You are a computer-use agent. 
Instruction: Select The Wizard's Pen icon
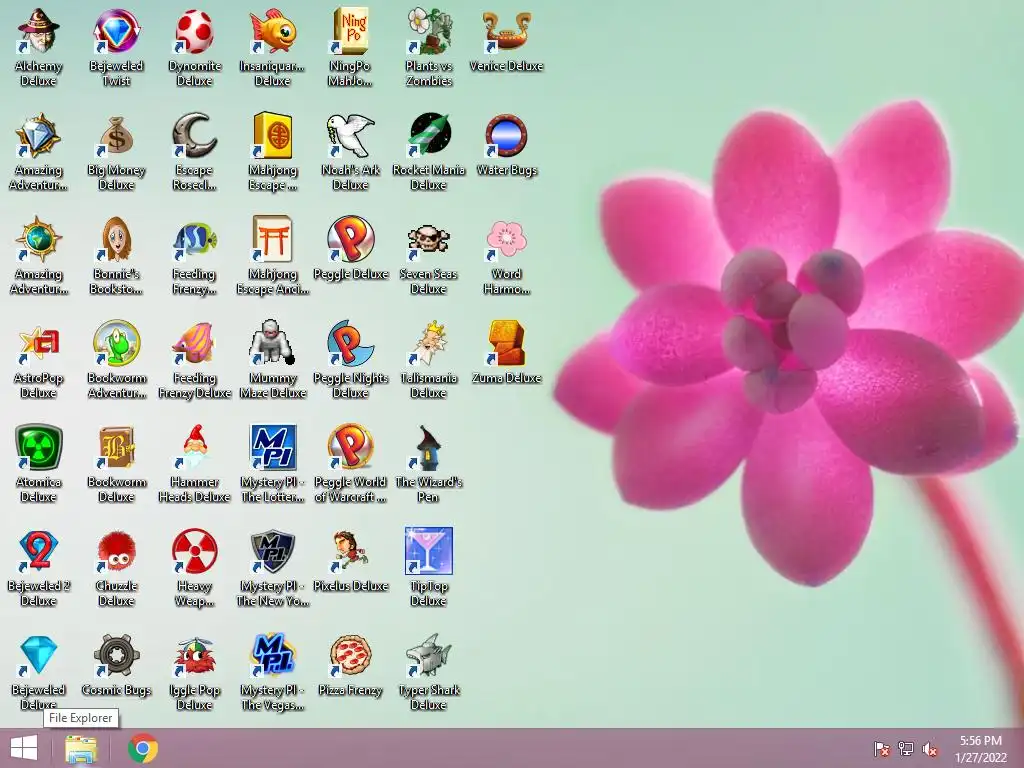coord(428,448)
